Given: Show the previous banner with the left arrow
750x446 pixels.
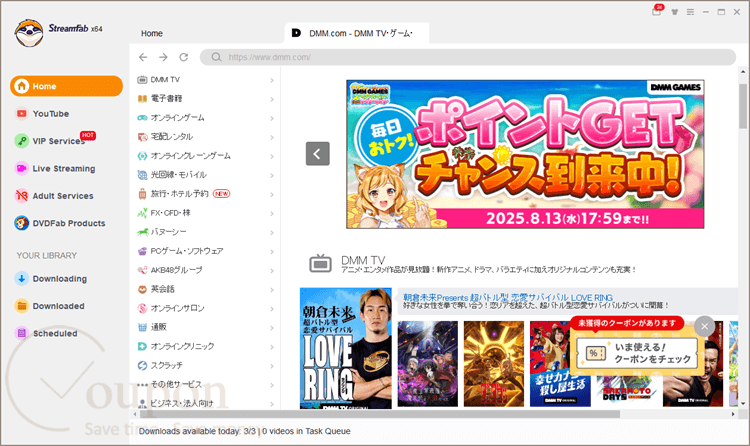Looking at the screenshot, I should coord(318,154).
